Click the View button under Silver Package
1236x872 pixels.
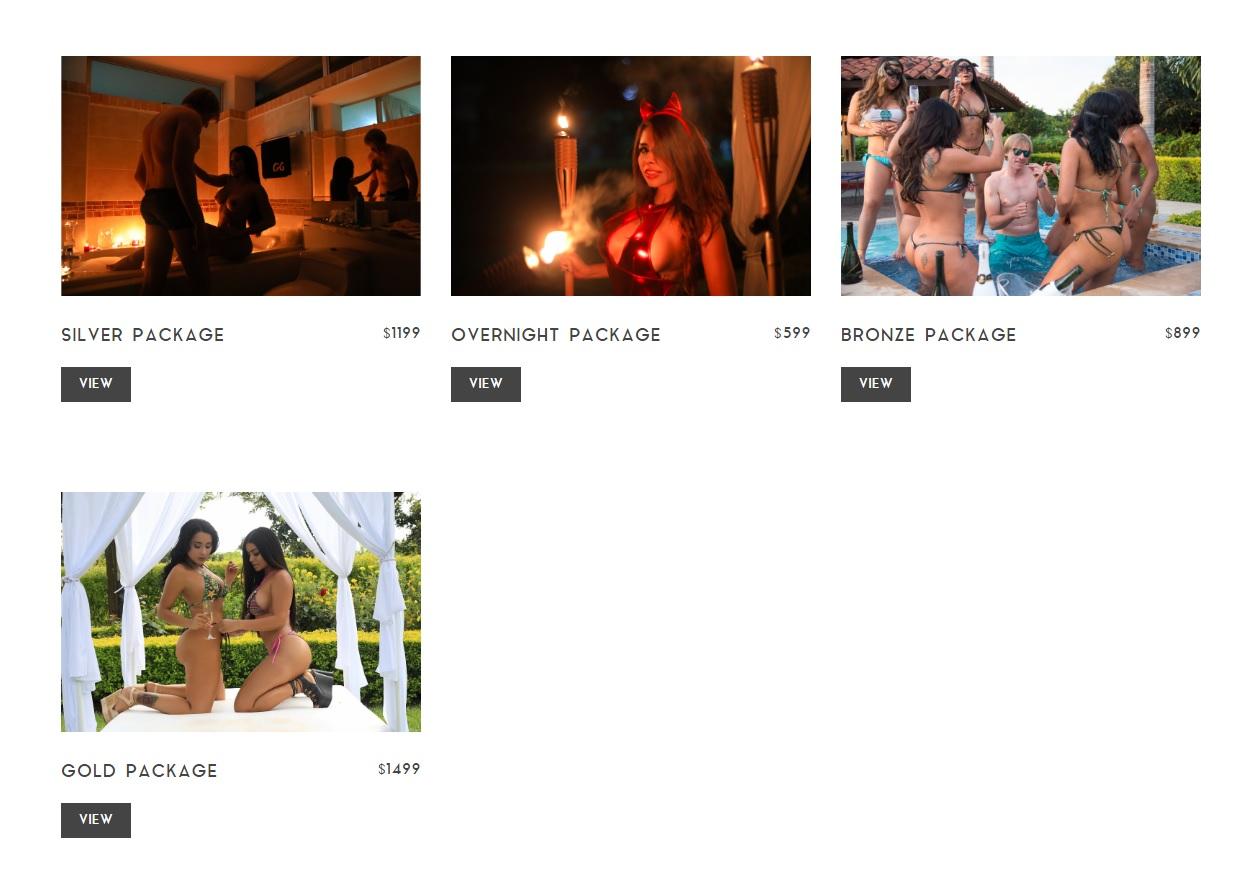click(96, 384)
